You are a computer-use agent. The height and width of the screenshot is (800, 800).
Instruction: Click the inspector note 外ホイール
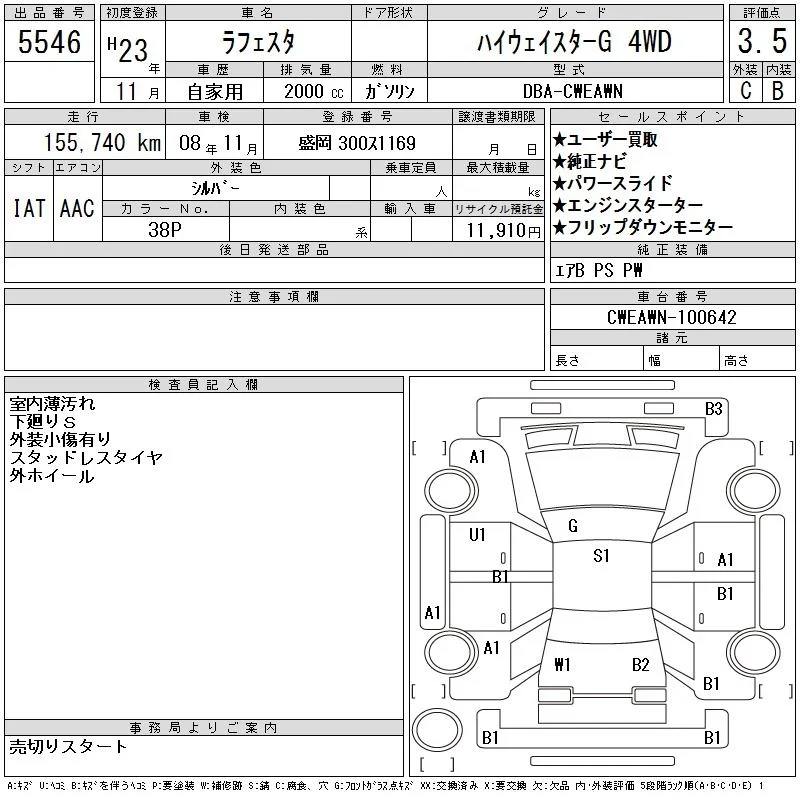(52, 476)
